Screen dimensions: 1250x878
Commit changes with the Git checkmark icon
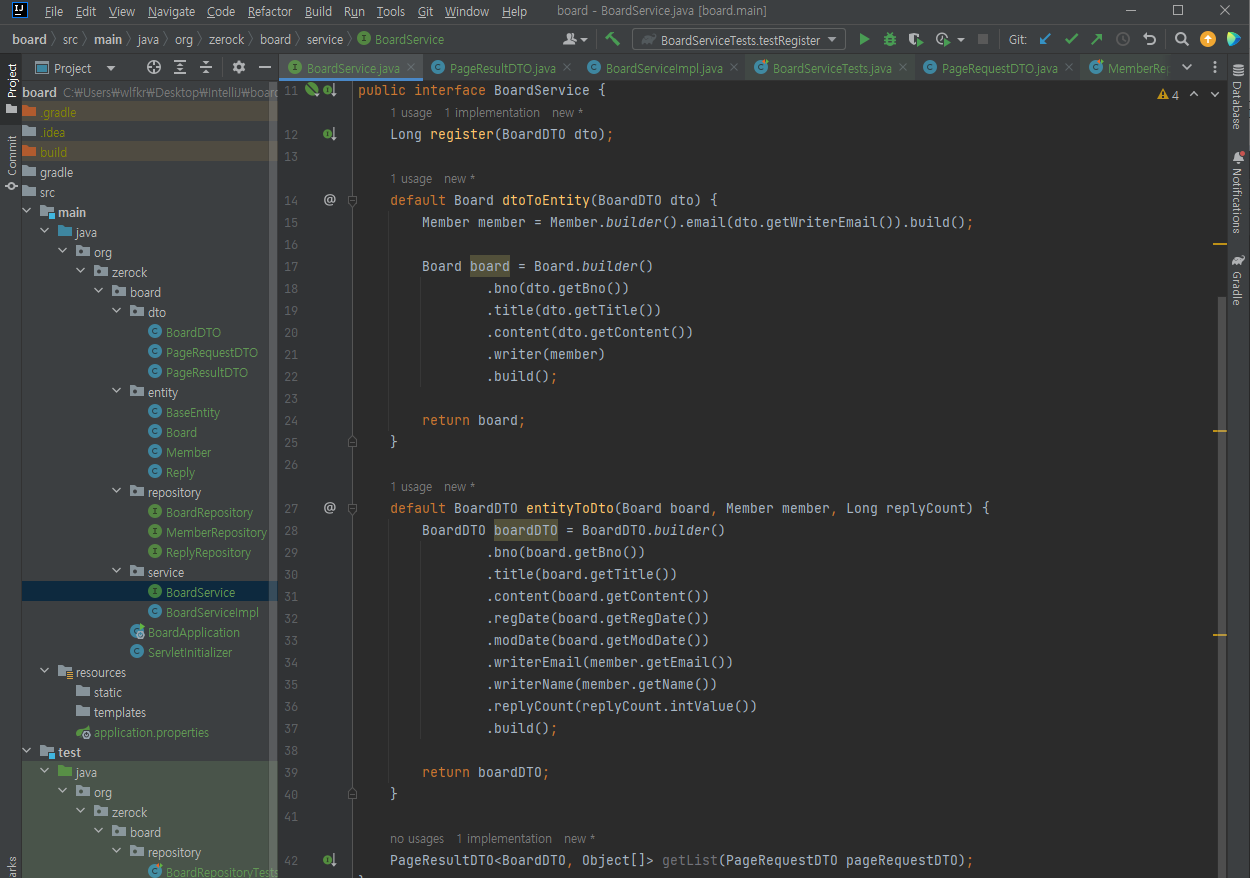tap(1071, 40)
